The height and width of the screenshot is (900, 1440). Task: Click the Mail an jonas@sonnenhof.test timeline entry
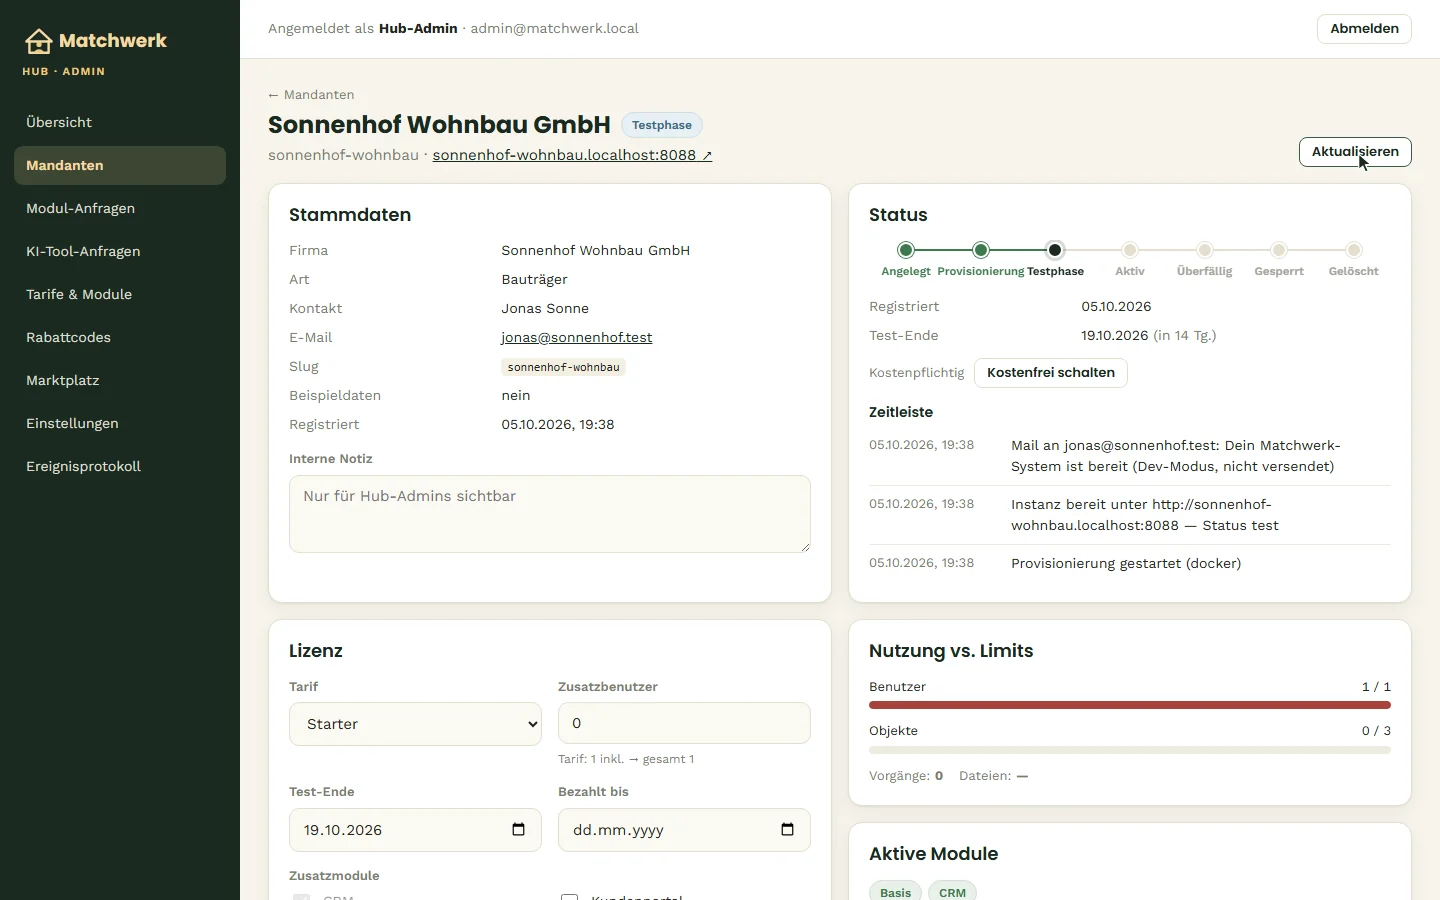point(1130,456)
